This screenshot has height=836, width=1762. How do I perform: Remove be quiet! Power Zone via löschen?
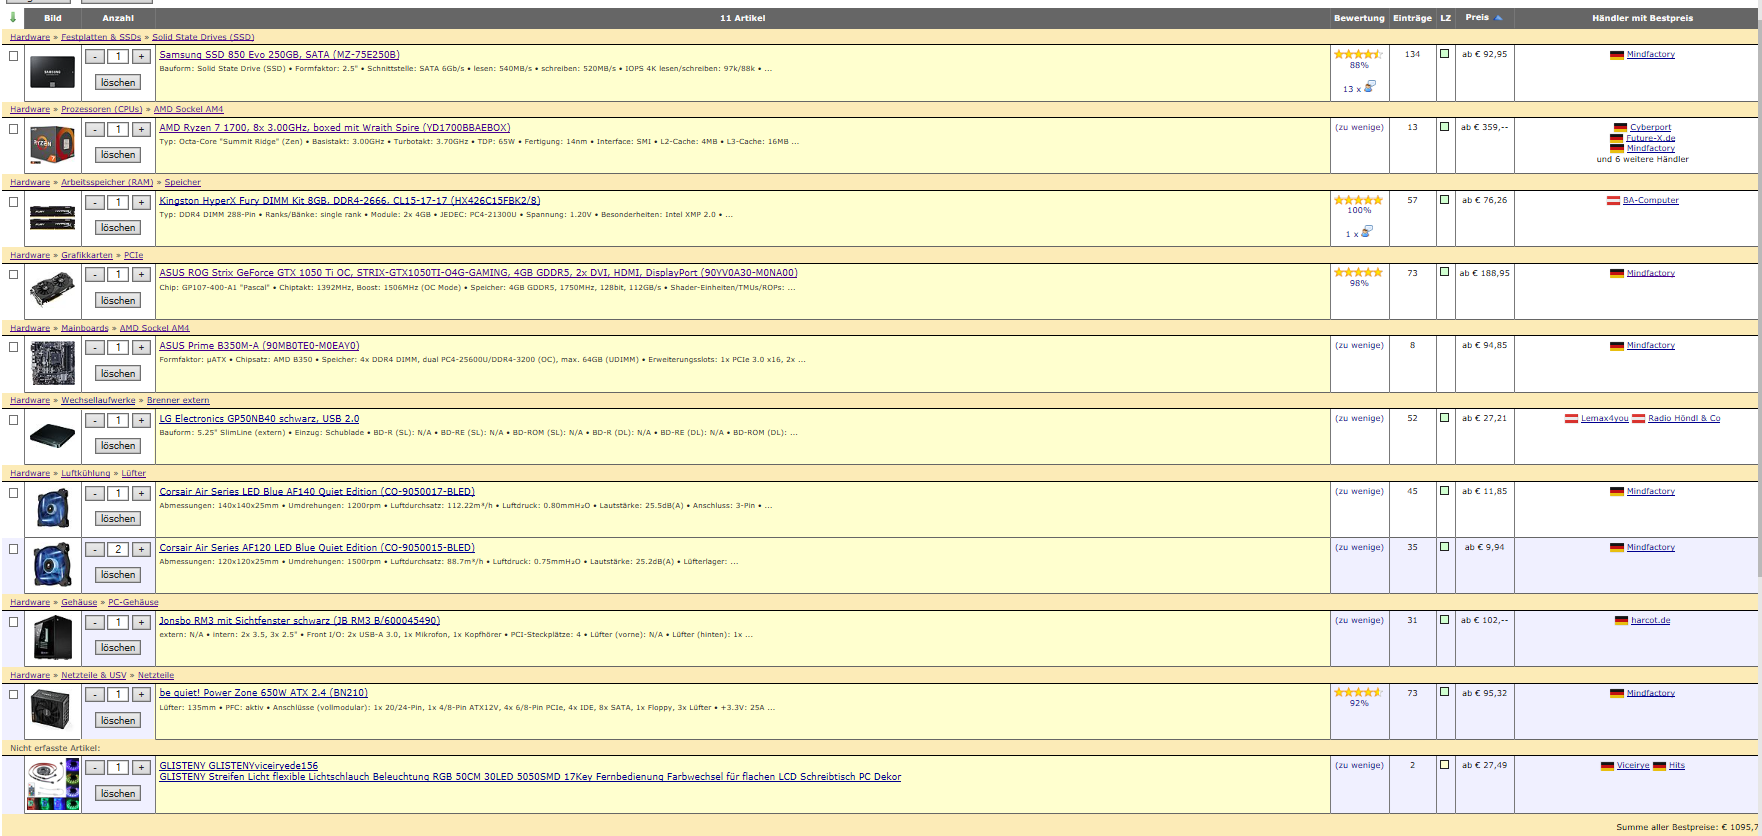[x=118, y=720]
